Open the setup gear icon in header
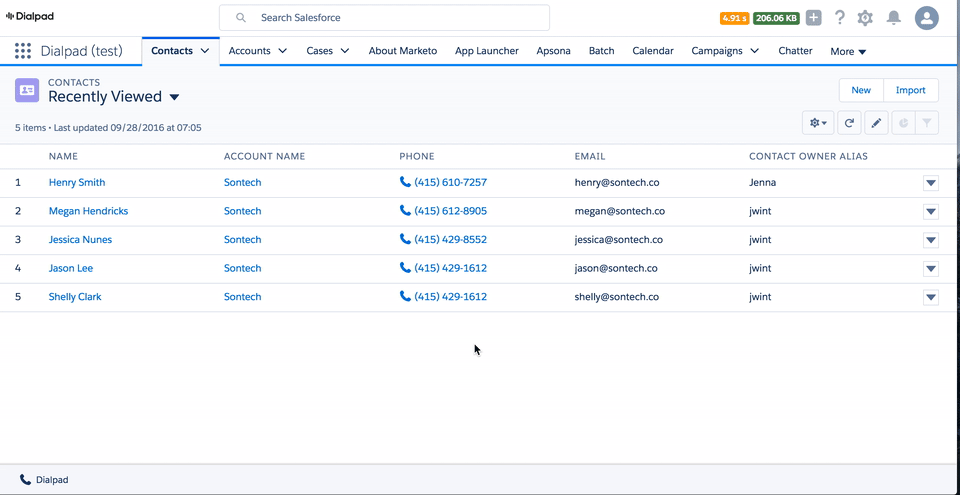The width and height of the screenshot is (960, 495). point(865,18)
